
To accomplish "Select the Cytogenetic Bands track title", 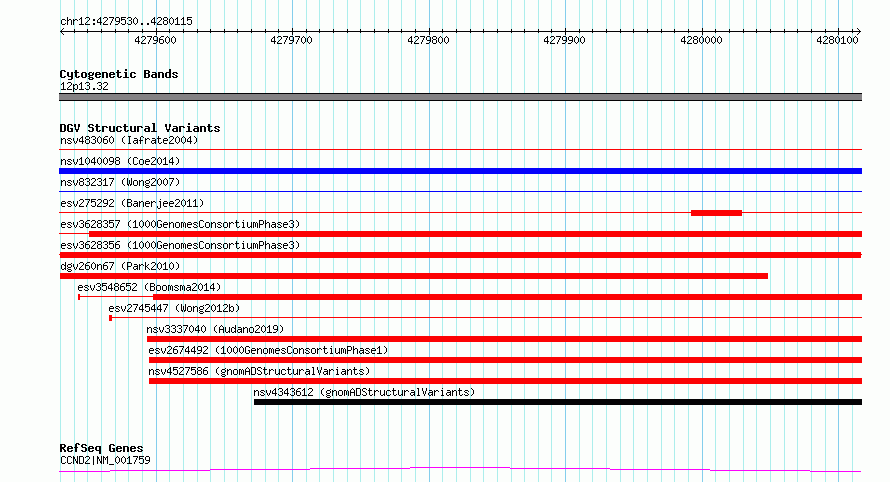I will point(119,74).
